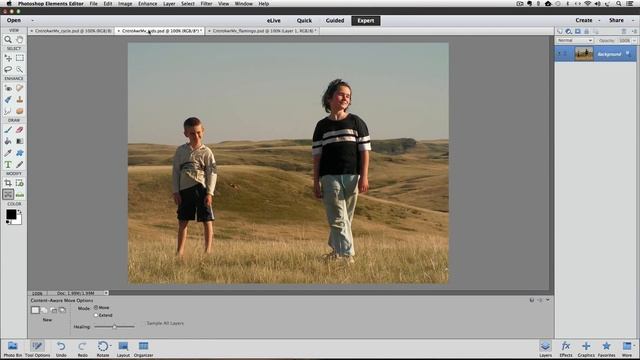Switch to the eLive tab

click(273, 20)
